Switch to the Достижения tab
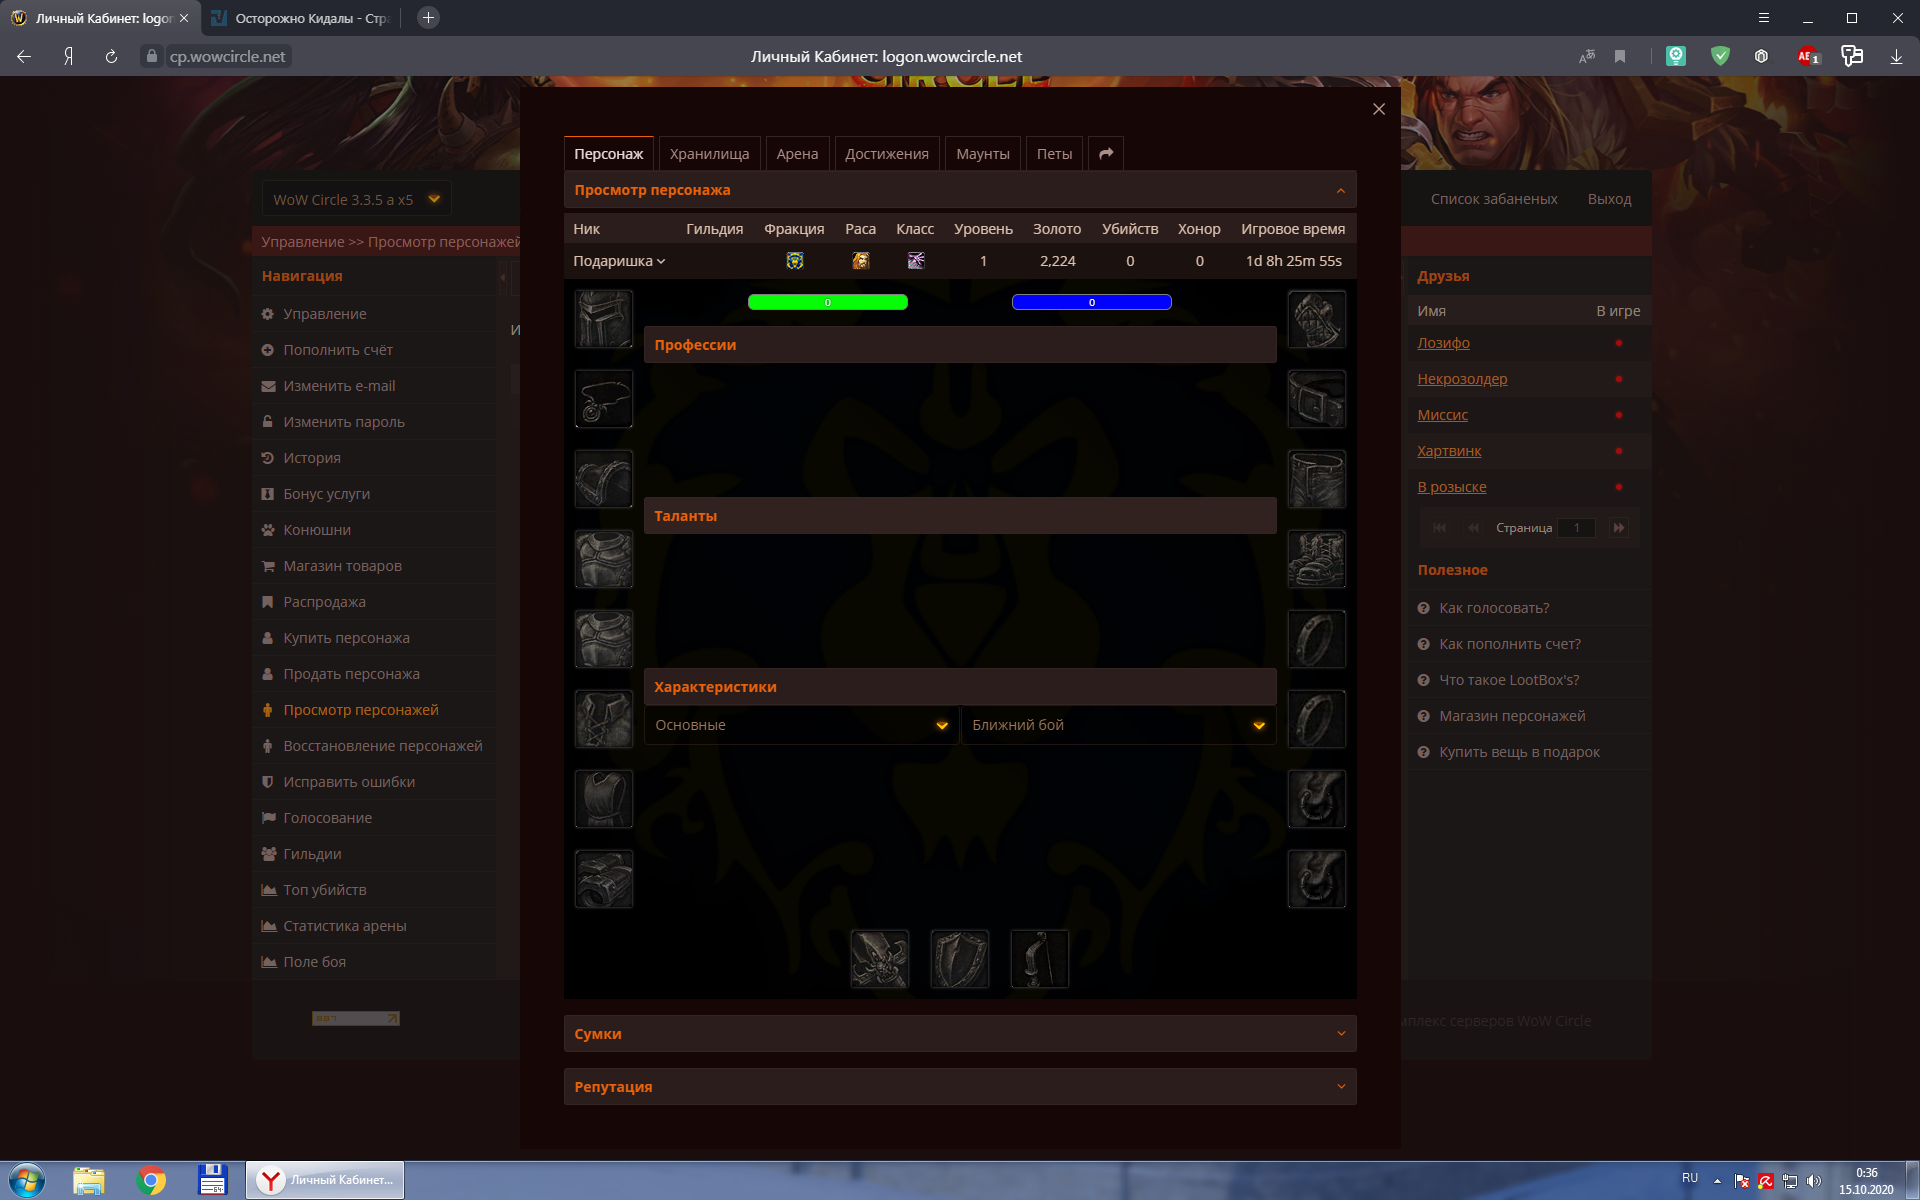Viewport: 1920px width, 1200px height. click(886, 154)
